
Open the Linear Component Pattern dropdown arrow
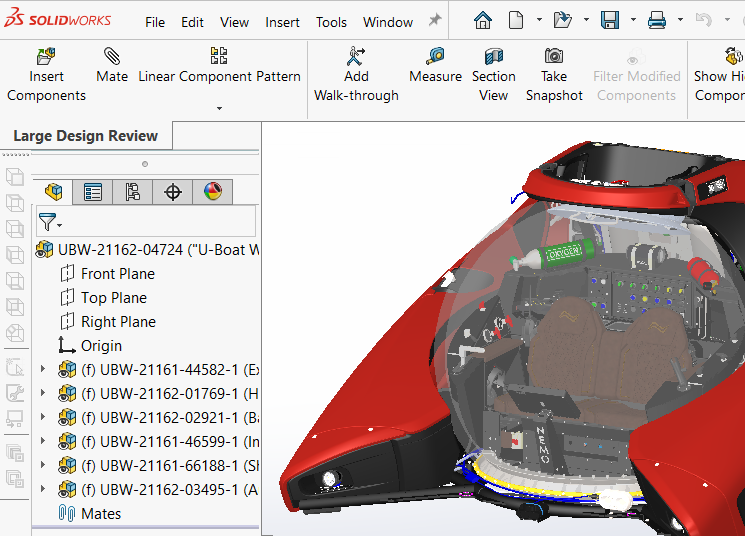click(x=219, y=108)
